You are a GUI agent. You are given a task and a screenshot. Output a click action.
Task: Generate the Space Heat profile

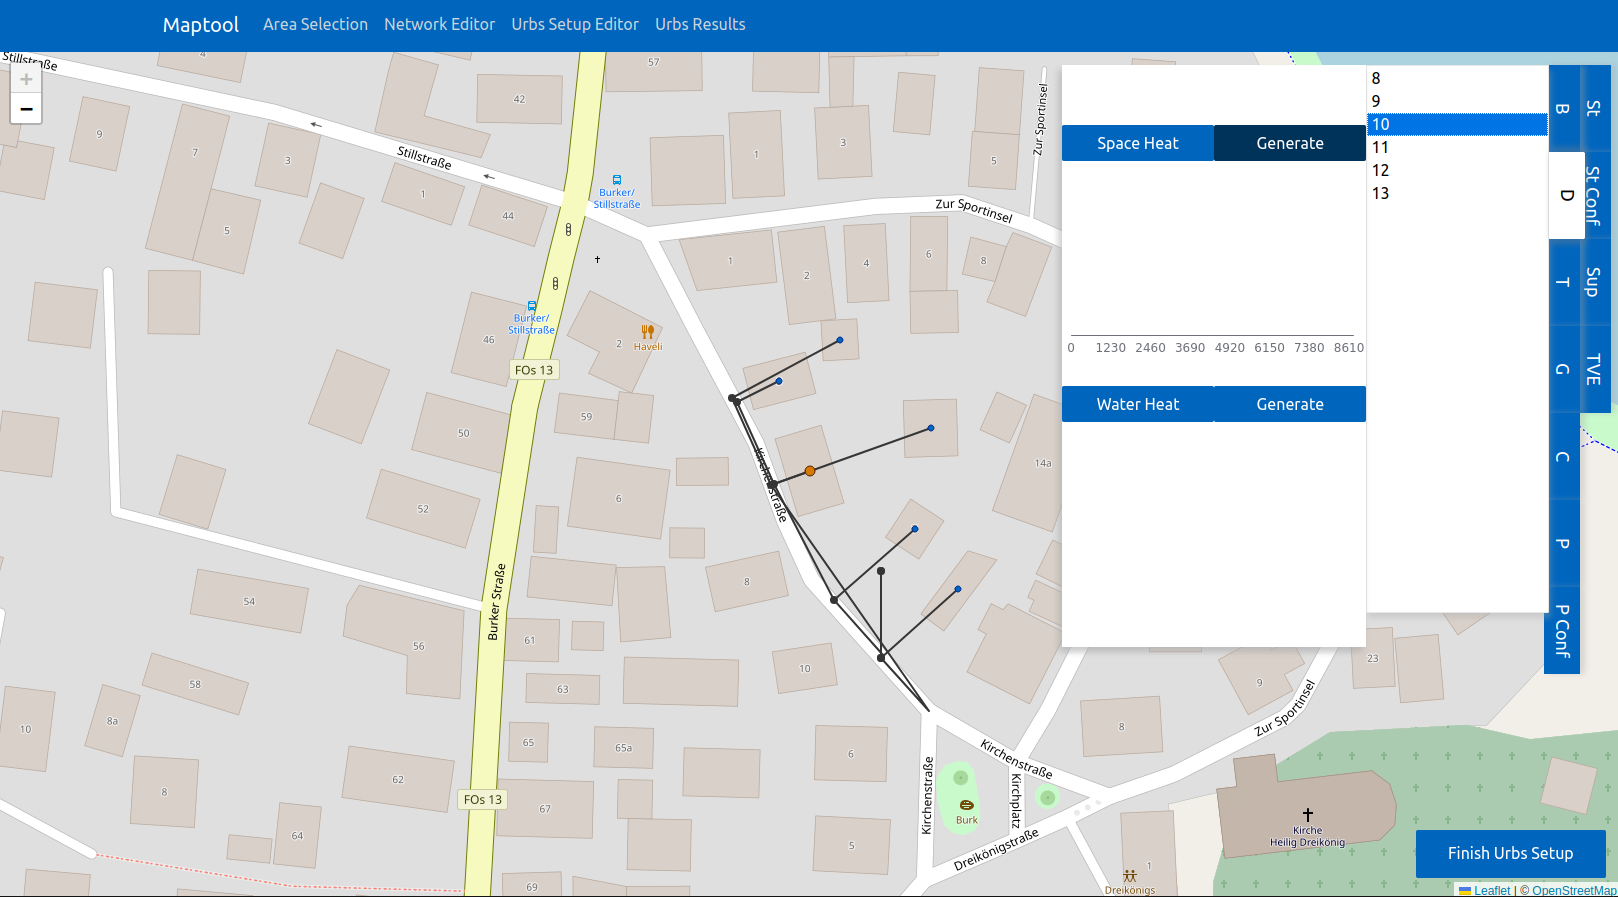[1290, 143]
